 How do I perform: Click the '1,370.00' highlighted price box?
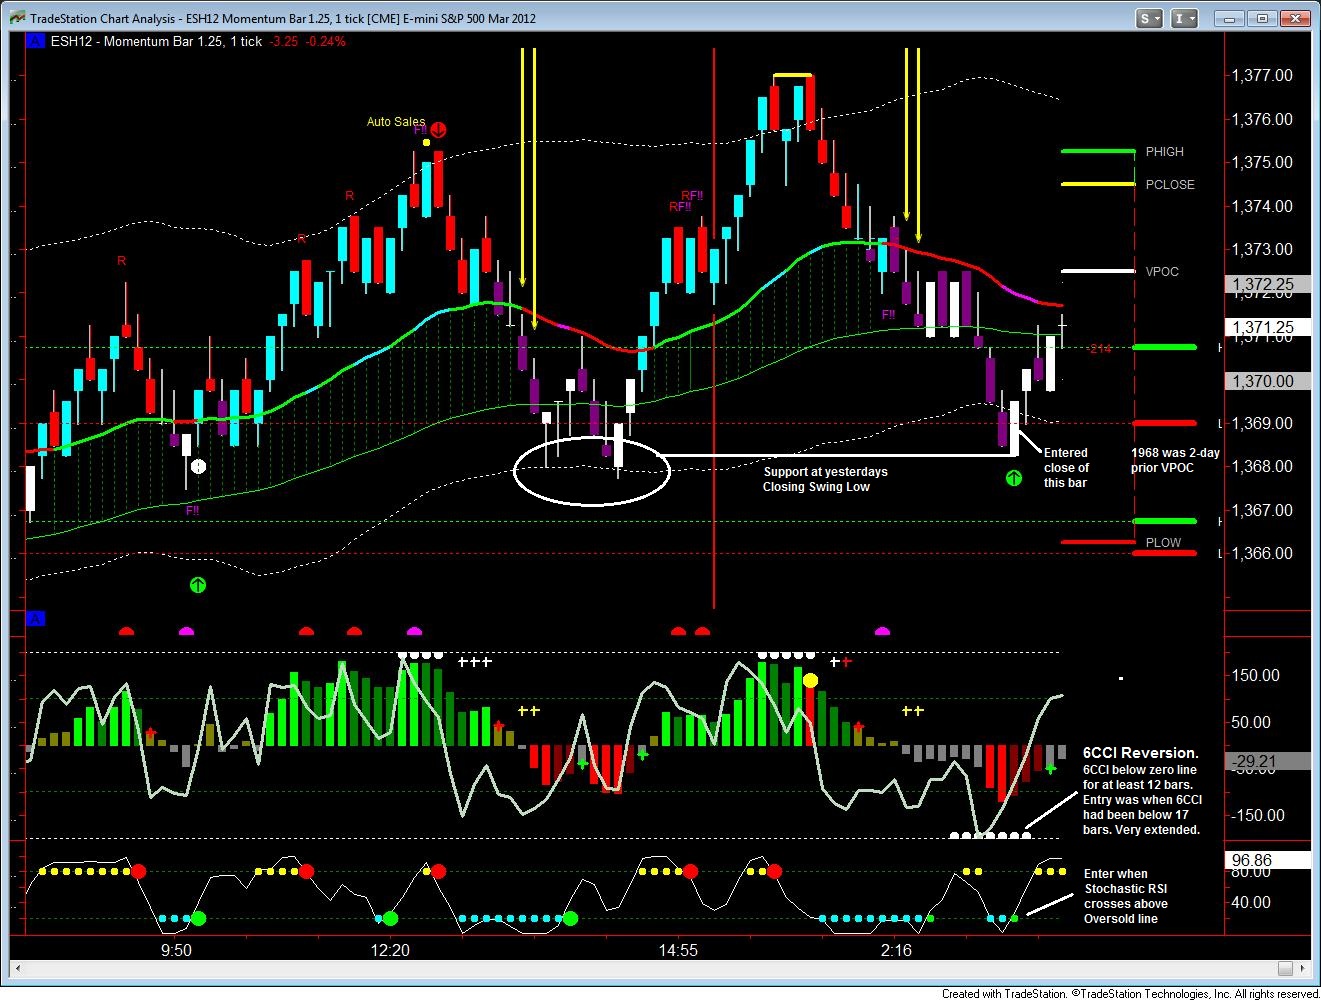[1267, 381]
